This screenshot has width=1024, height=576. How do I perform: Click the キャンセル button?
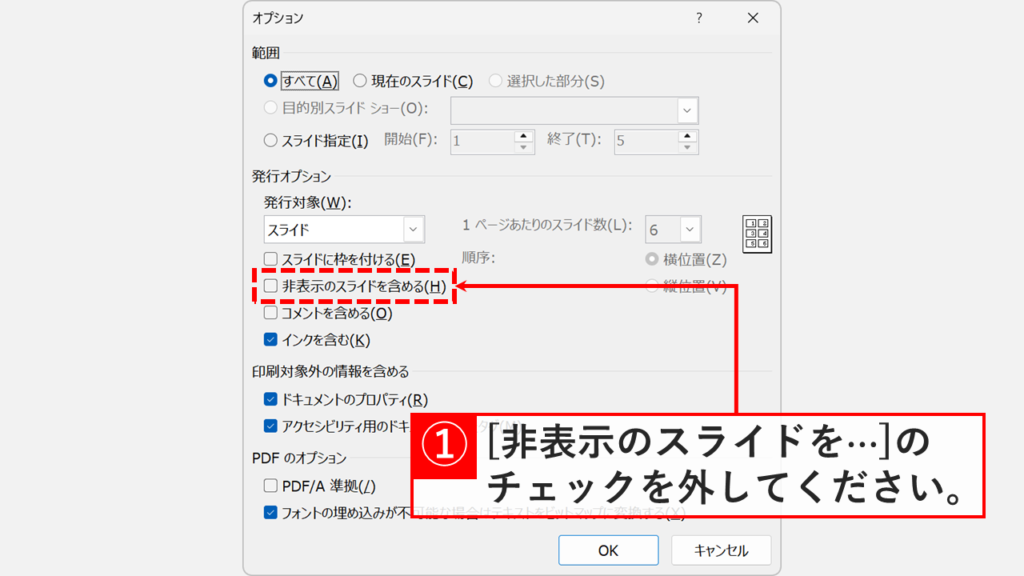pos(722,550)
